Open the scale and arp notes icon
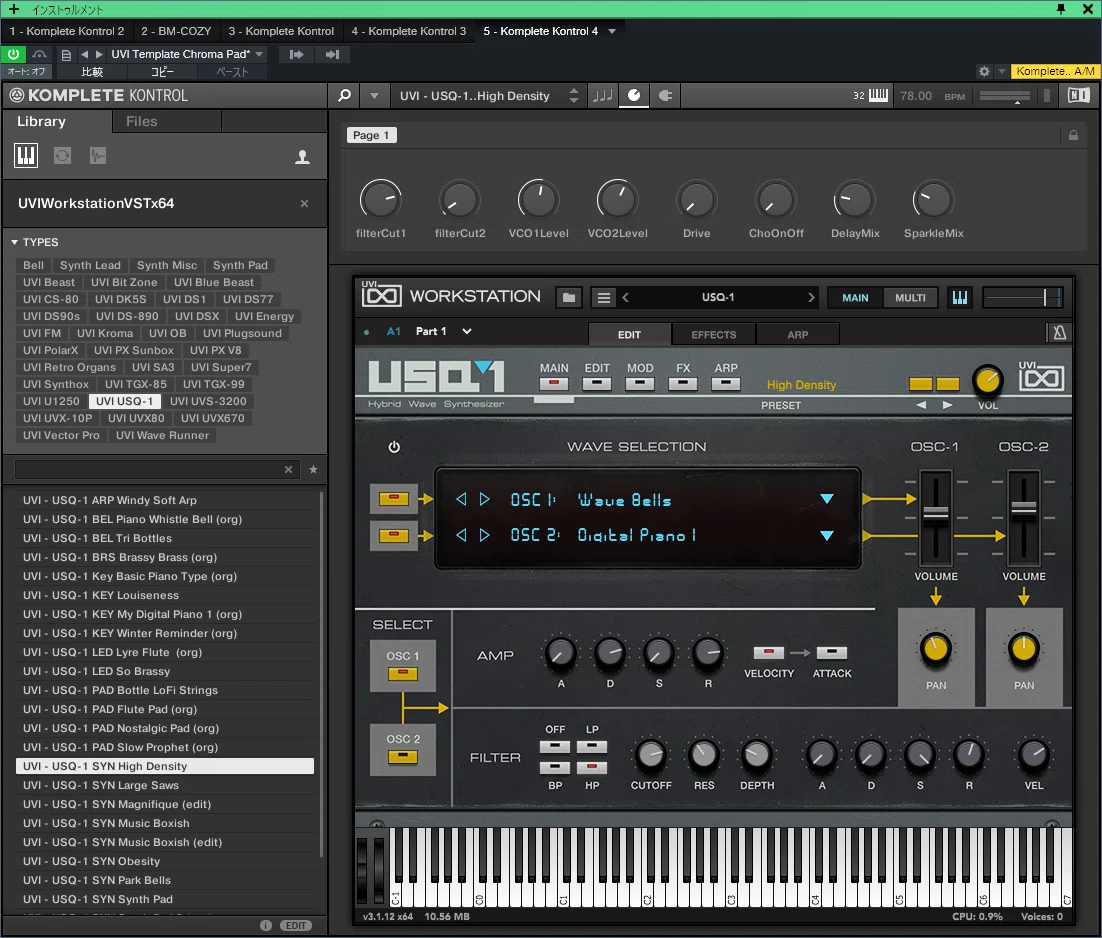This screenshot has width=1102, height=938. 602,96
